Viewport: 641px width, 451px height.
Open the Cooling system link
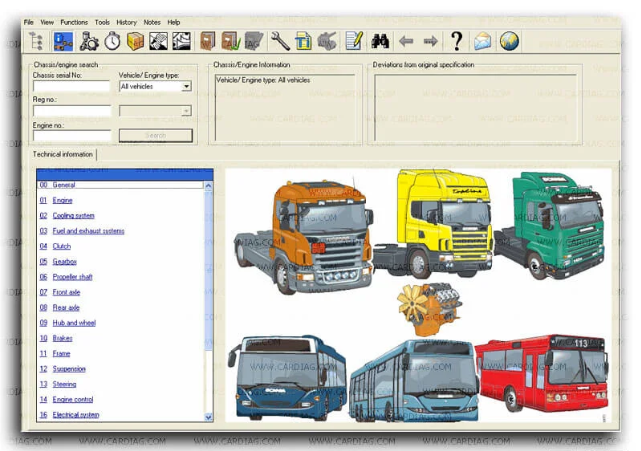[73, 216]
